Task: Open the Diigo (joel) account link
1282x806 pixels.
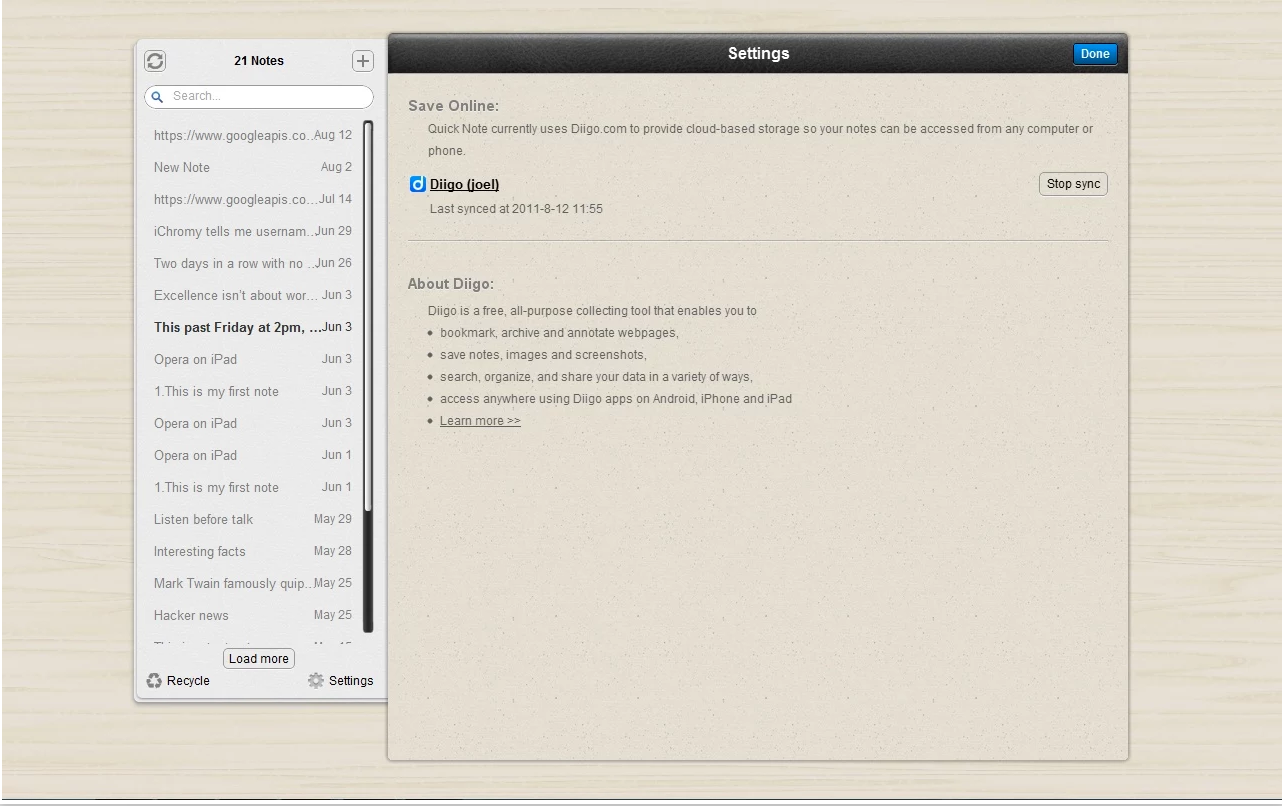Action: 464,184
